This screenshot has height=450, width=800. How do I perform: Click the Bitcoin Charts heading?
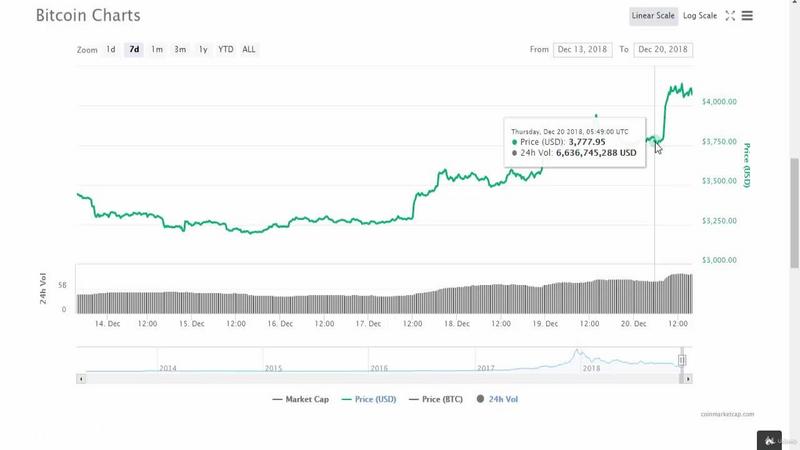(88, 15)
